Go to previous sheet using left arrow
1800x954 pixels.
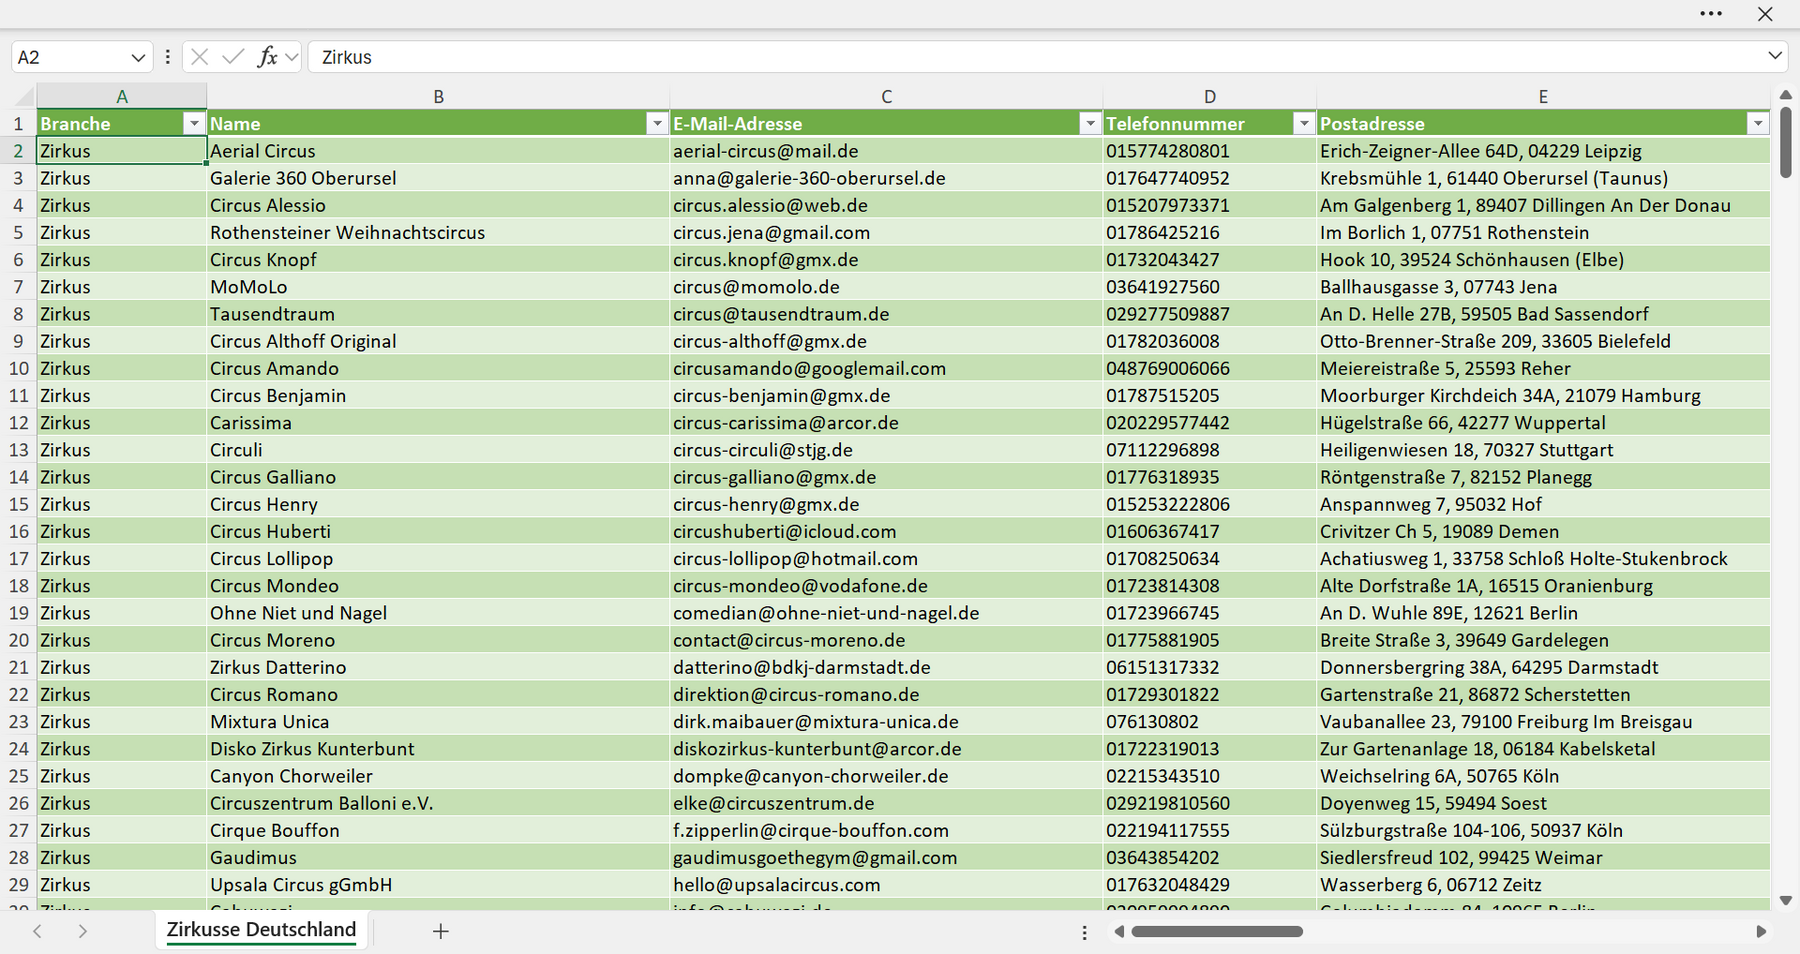(37, 931)
